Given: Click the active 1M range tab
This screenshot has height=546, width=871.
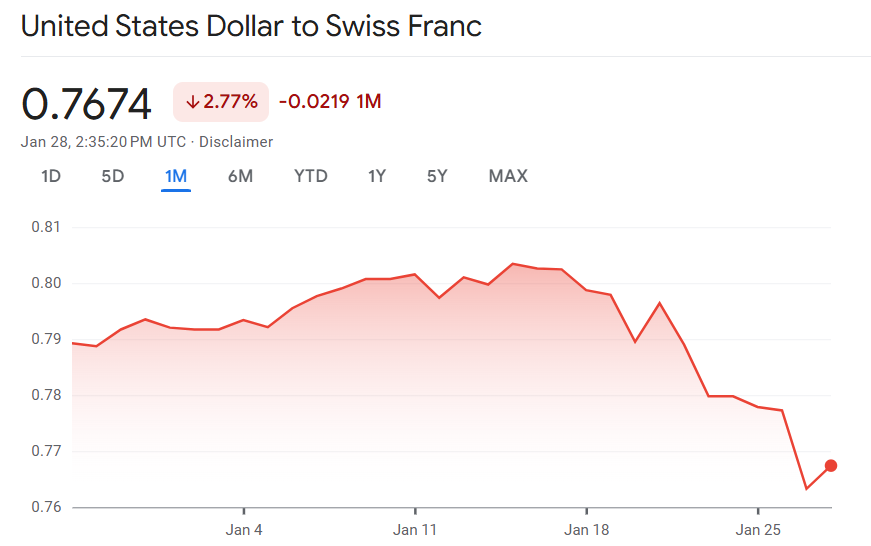Looking at the screenshot, I should [x=176, y=177].
